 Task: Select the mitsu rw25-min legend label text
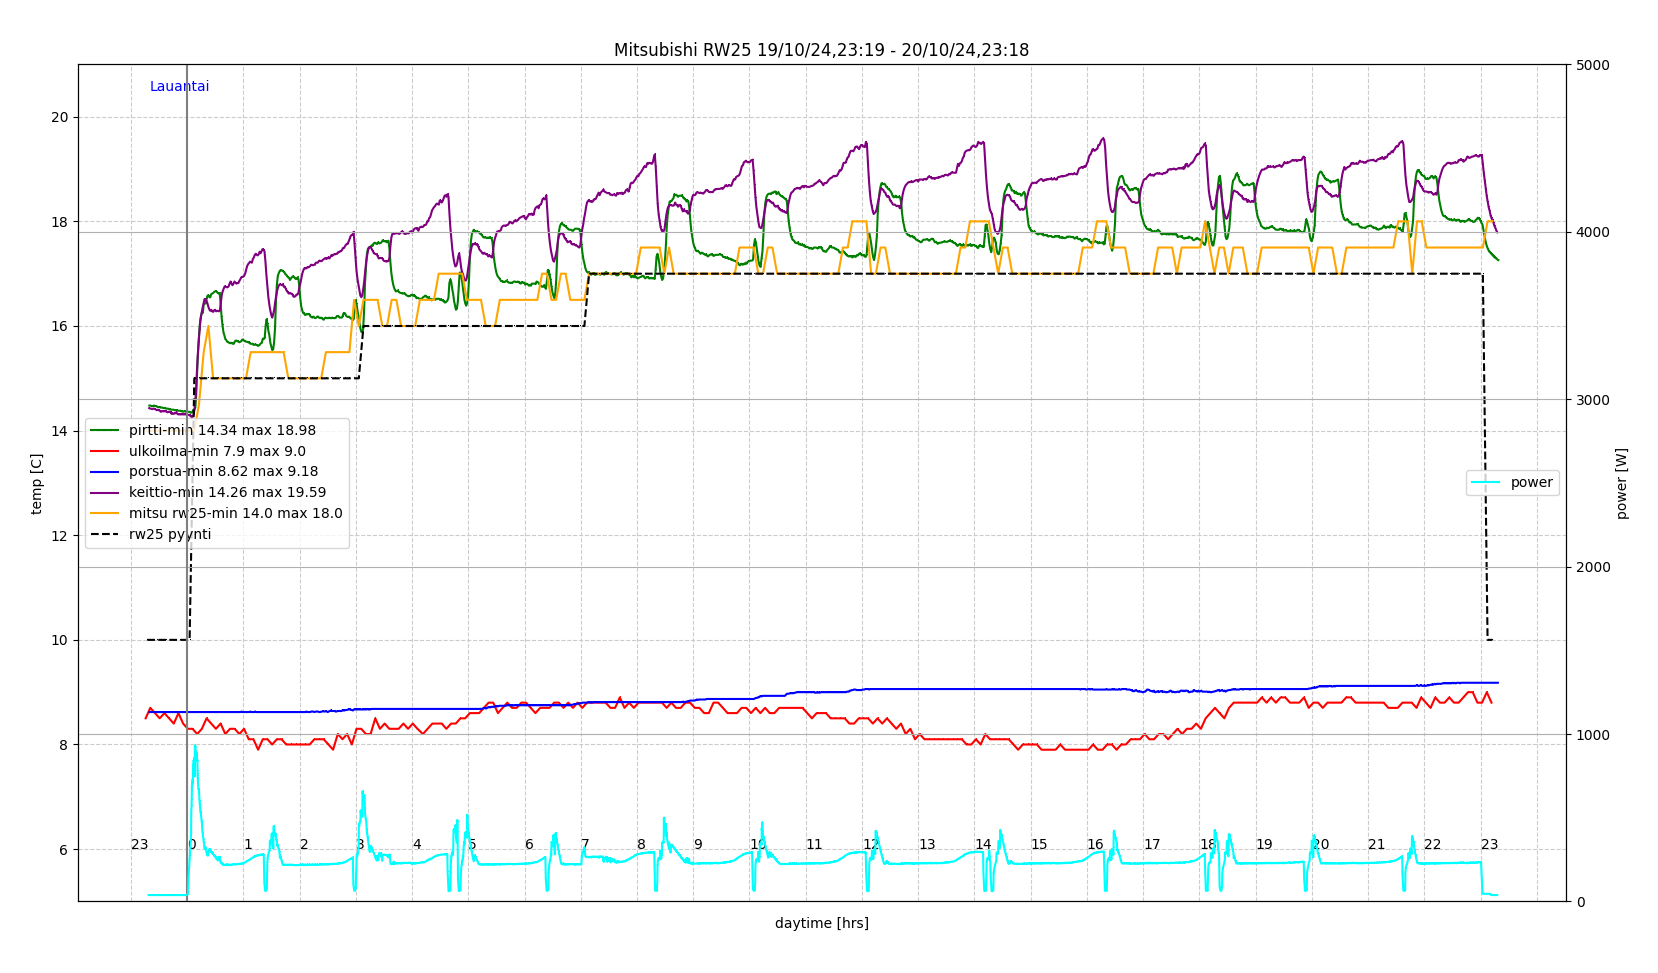click(235, 514)
